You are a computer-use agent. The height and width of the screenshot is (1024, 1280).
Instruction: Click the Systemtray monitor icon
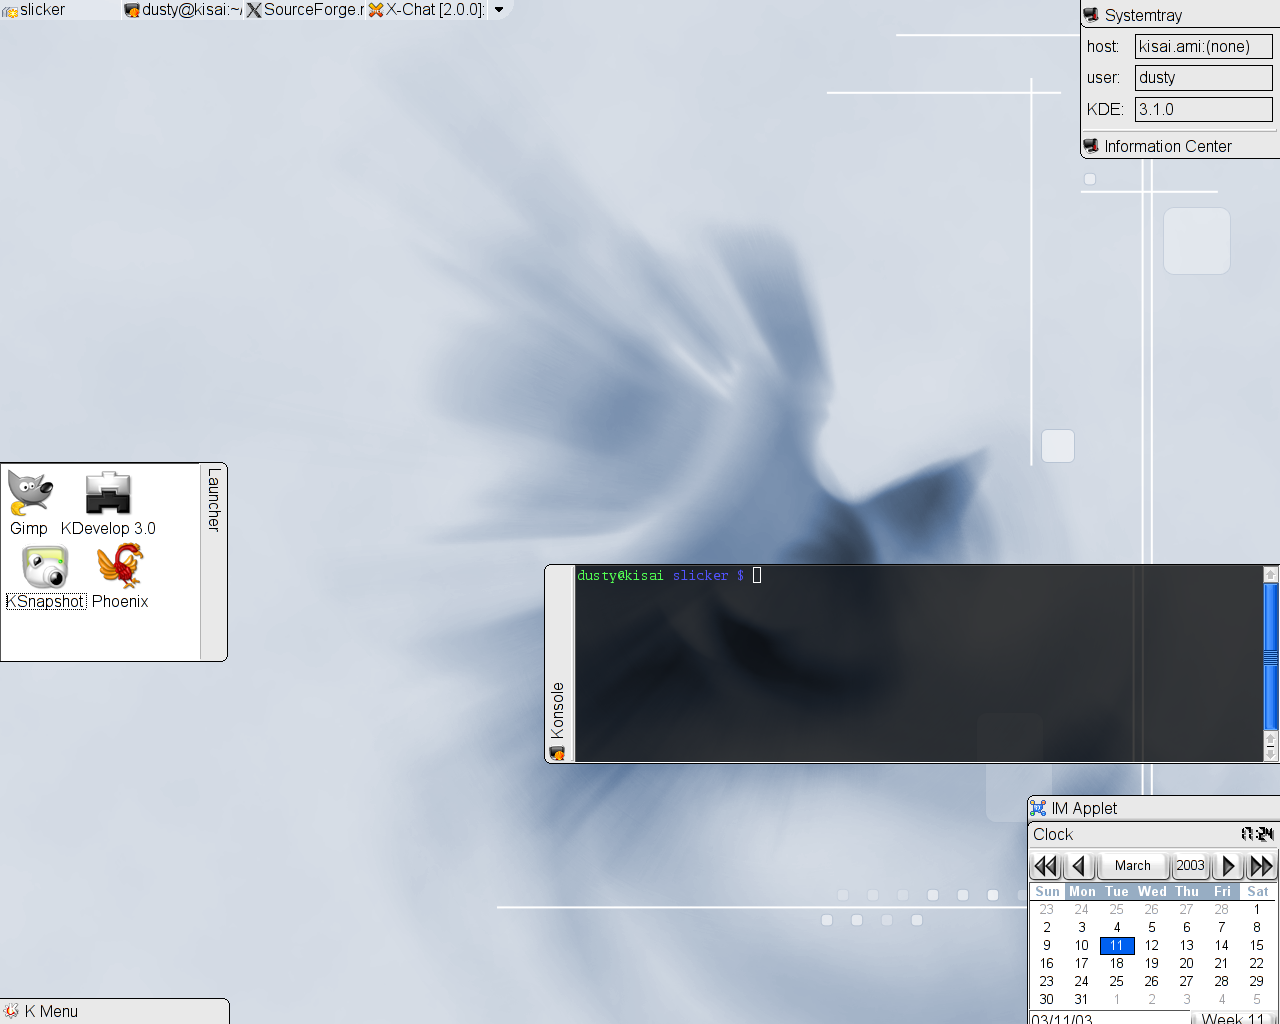click(x=1092, y=15)
